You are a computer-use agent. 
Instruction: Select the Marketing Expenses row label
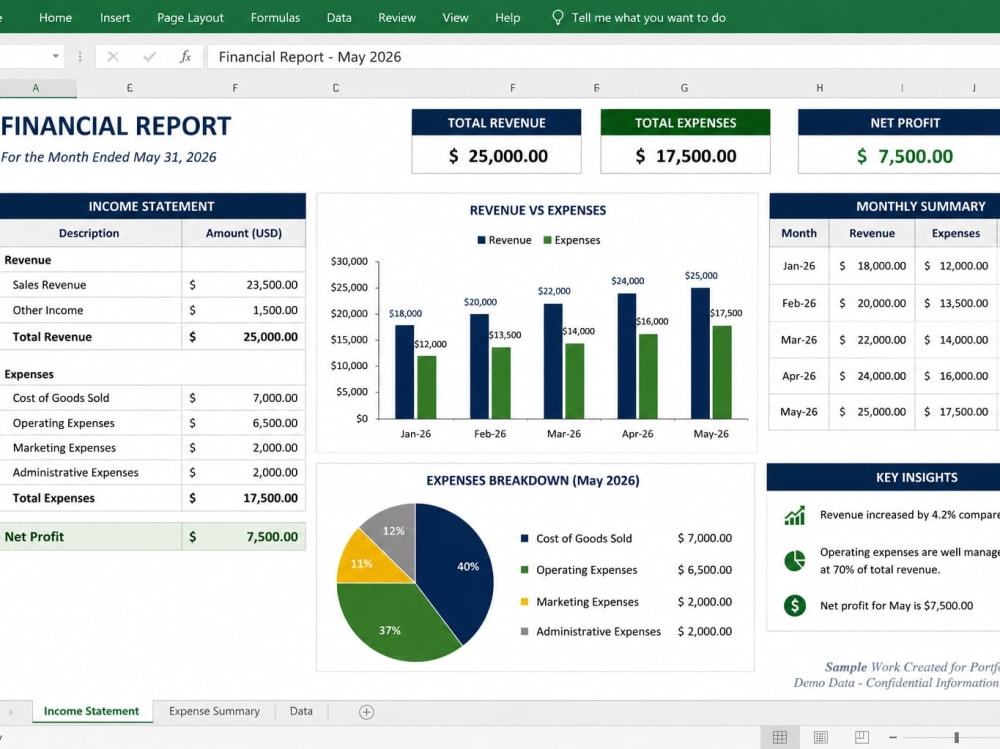(x=64, y=448)
